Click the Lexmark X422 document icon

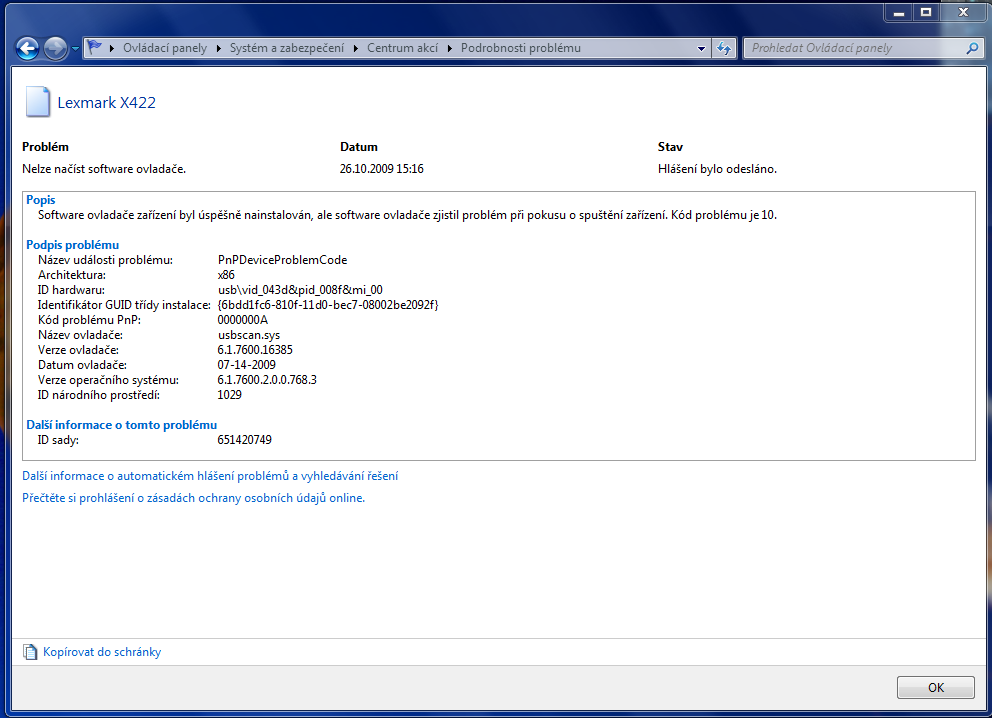(37, 102)
